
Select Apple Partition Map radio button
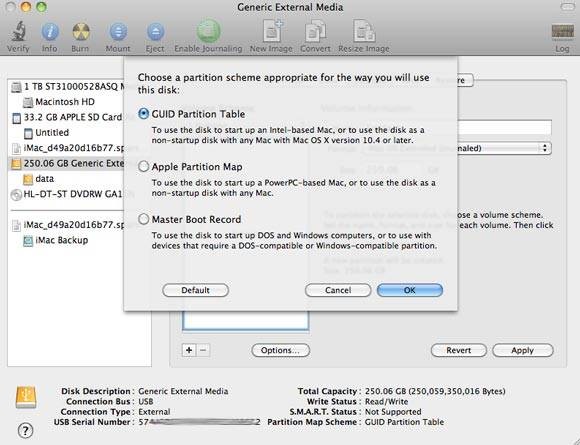pos(144,167)
